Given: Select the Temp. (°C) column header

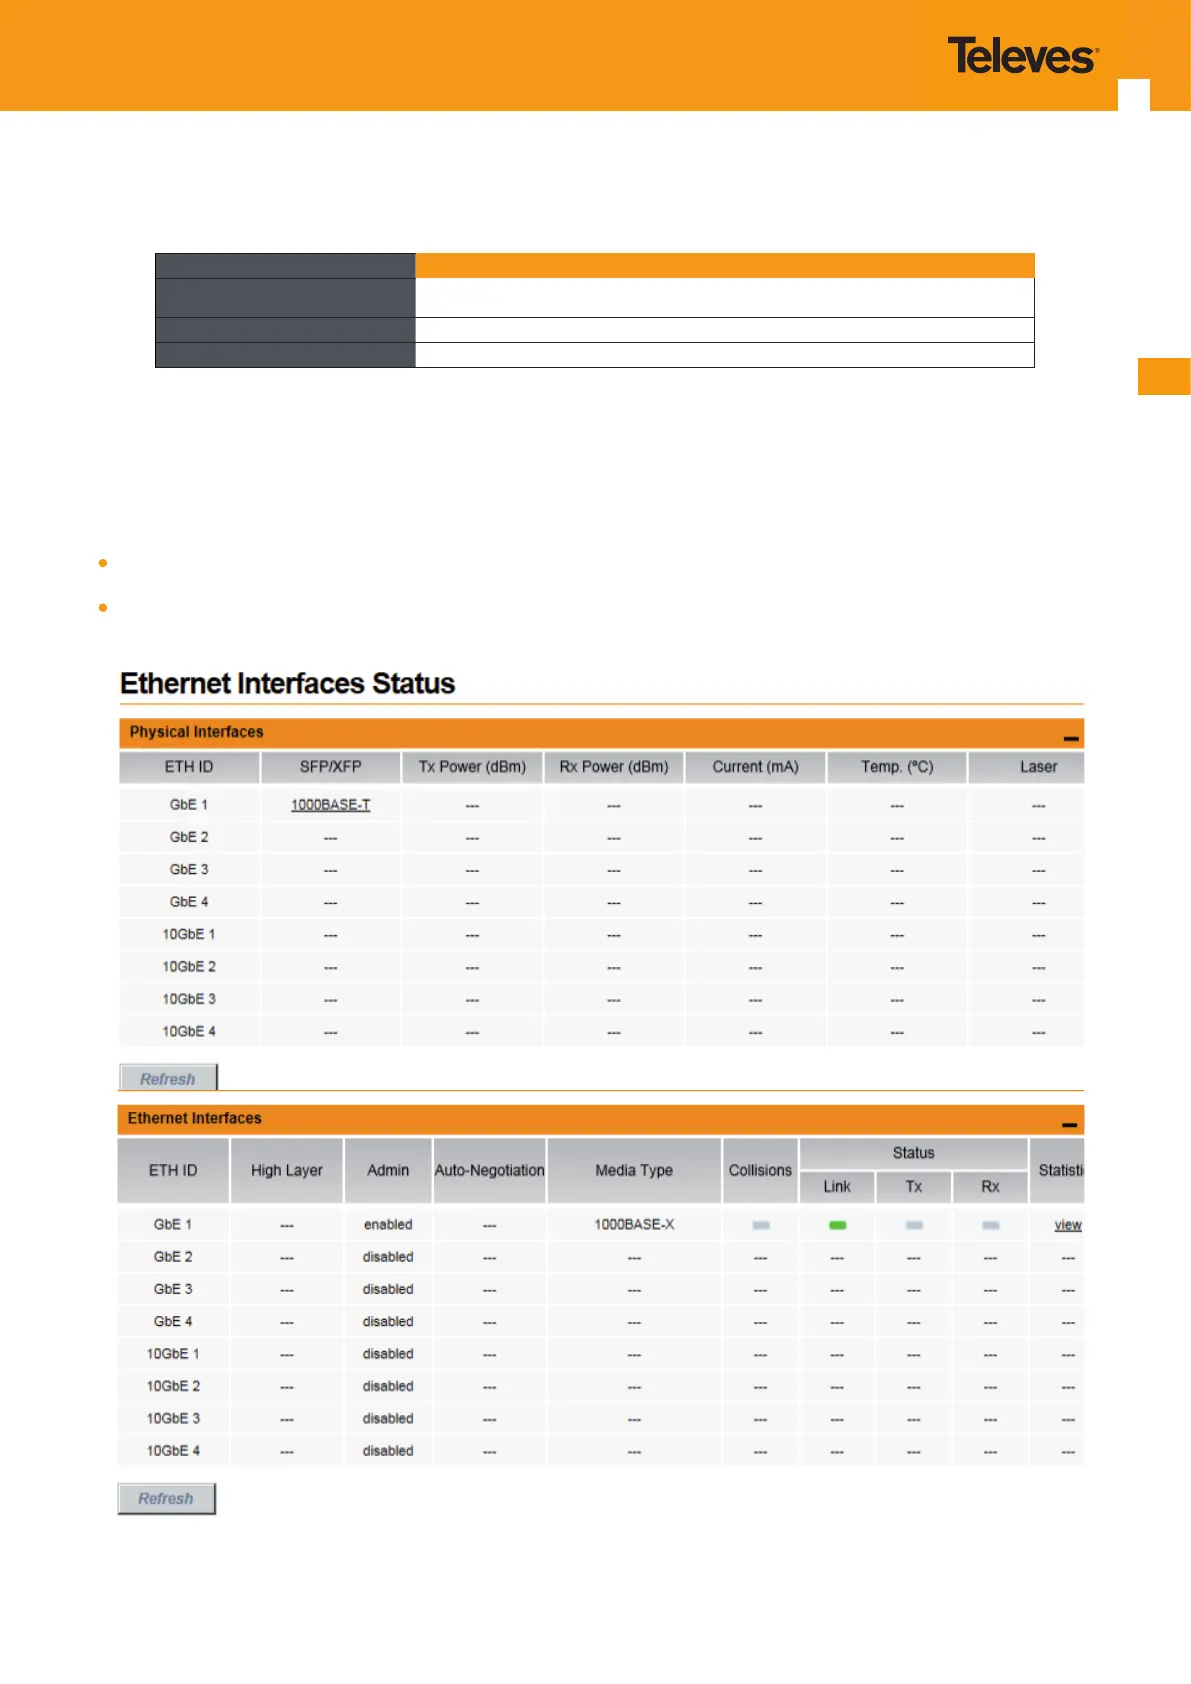Looking at the screenshot, I should 897,767.
